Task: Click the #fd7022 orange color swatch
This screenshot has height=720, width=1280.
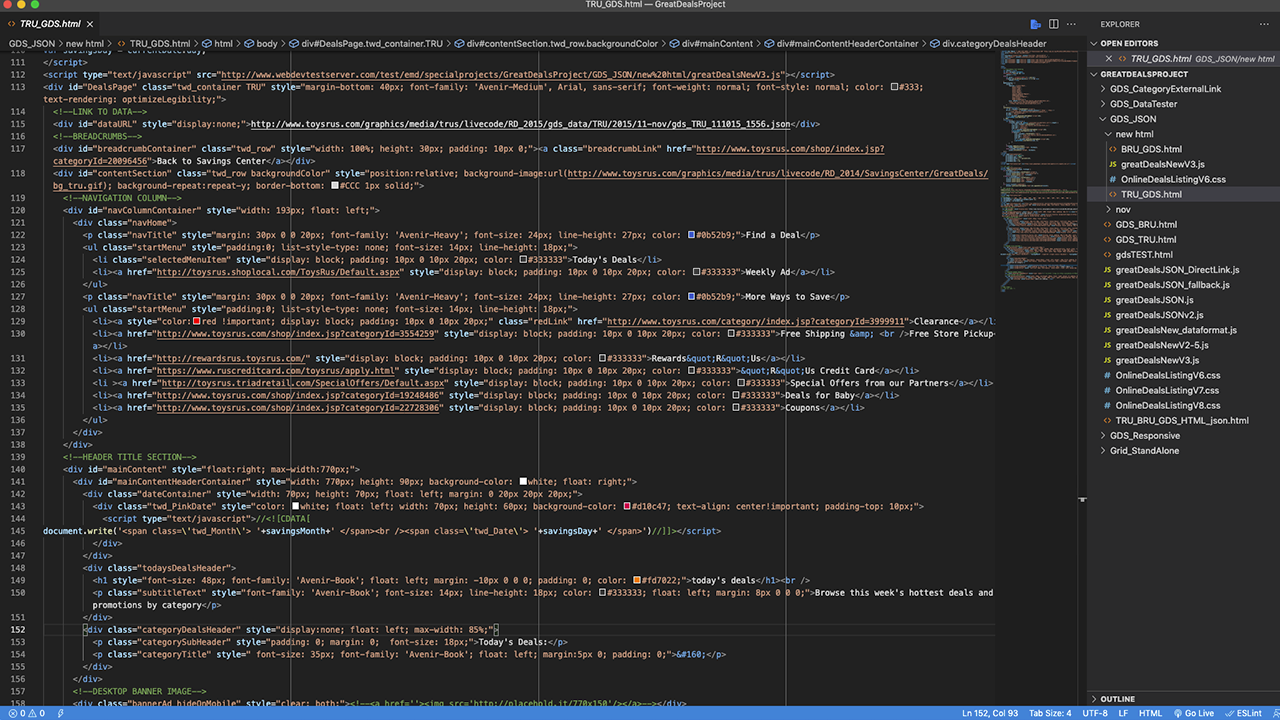Action: [x=638, y=580]
